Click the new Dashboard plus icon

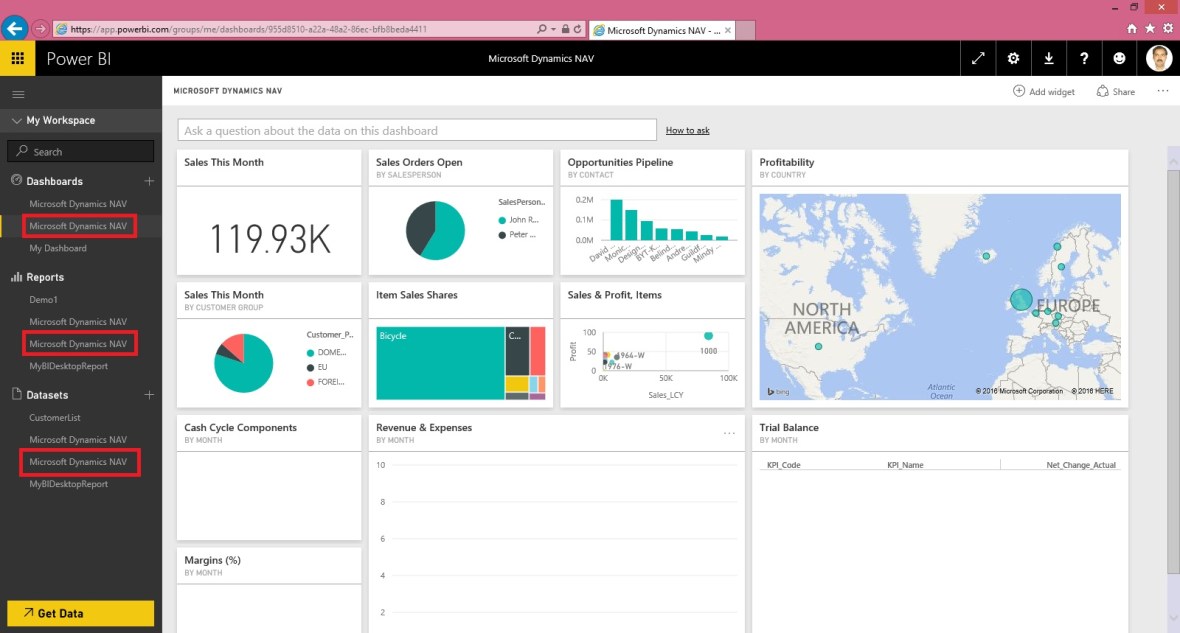(x=149, y=181)
